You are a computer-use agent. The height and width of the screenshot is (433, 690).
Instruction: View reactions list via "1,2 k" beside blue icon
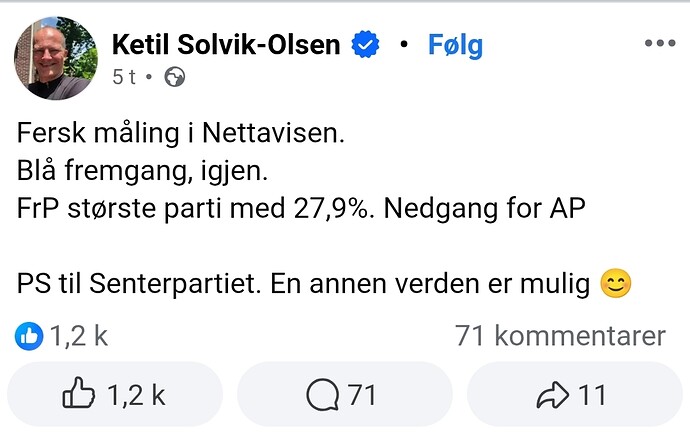pyautogui.click(x=78, y=336)
